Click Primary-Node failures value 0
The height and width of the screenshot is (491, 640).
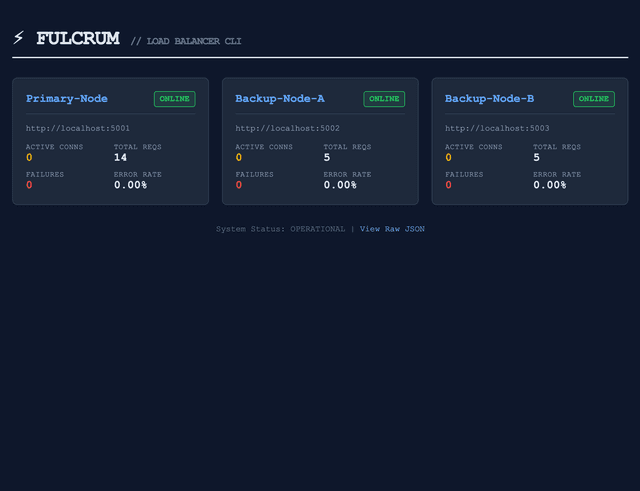[29, 185]
